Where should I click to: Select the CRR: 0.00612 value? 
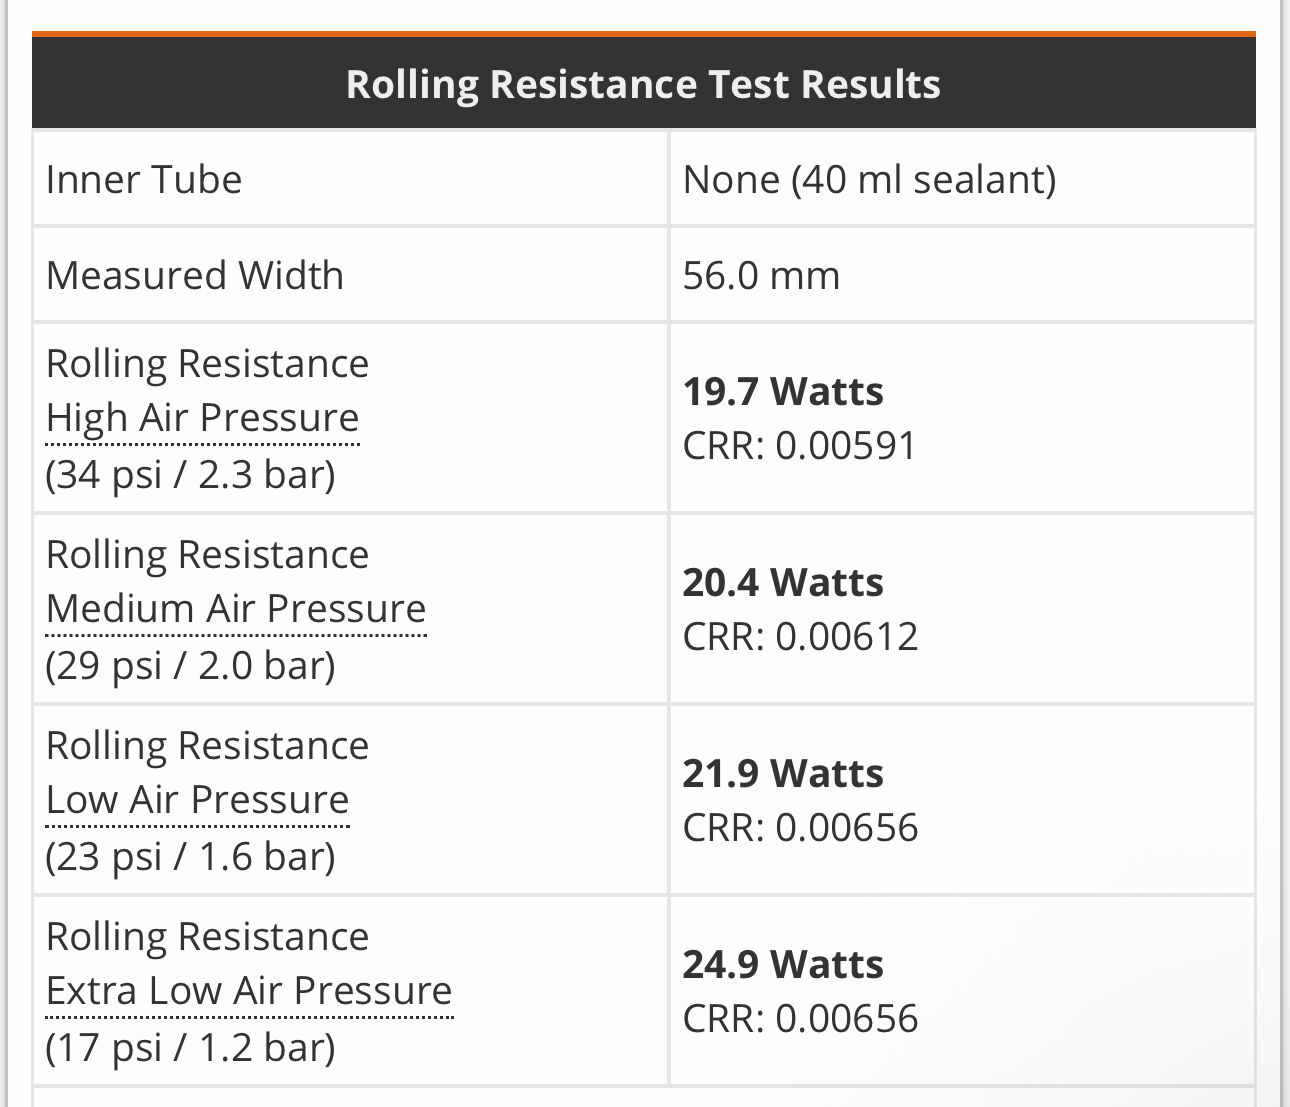(x=800, y=637)
